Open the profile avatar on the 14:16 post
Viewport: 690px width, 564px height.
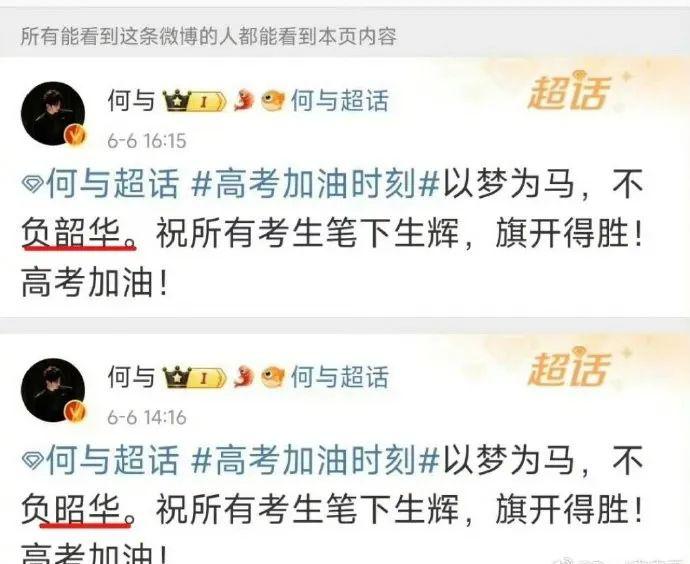click(53, 390)
